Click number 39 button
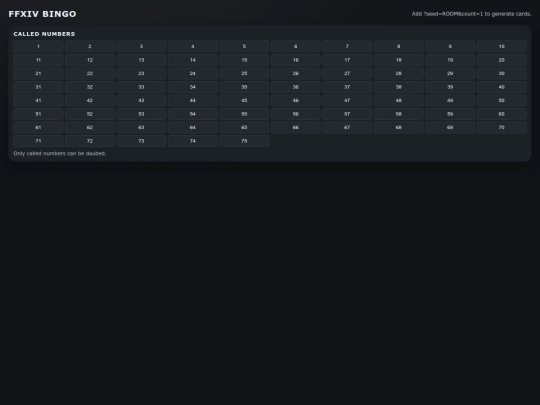This screenshot has height=405, width=540. pyautogui.click(x=450, y=87)
